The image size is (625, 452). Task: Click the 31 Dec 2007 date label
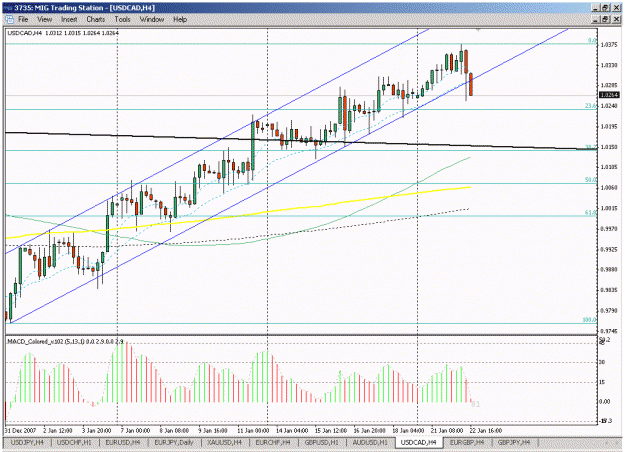click(20, 430)
